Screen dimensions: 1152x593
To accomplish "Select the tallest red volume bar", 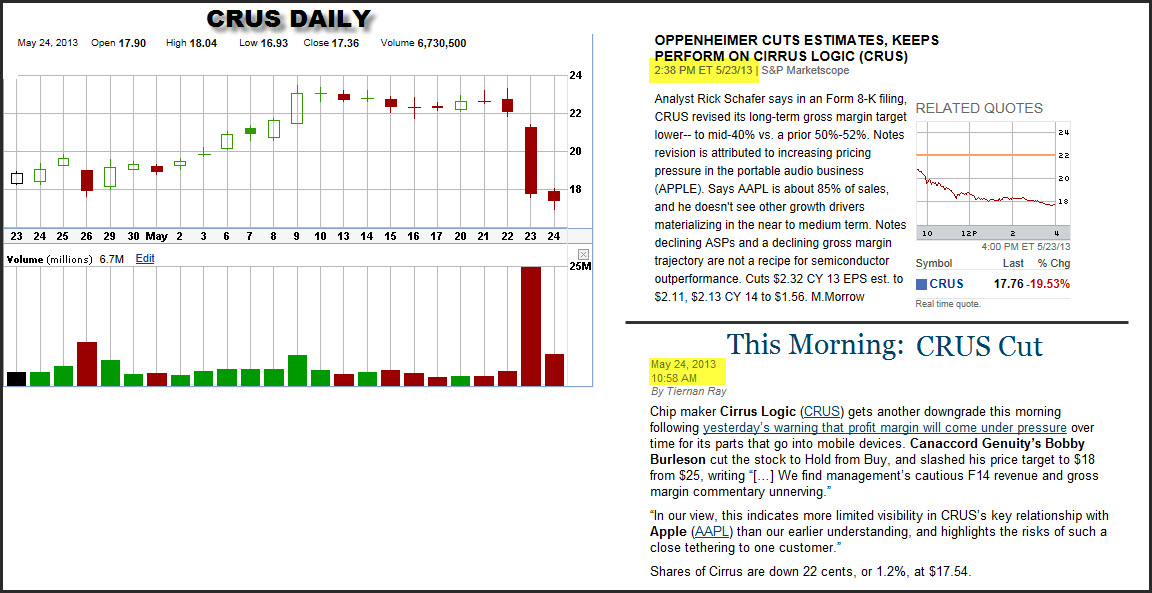I will click(x=530, y=326).
